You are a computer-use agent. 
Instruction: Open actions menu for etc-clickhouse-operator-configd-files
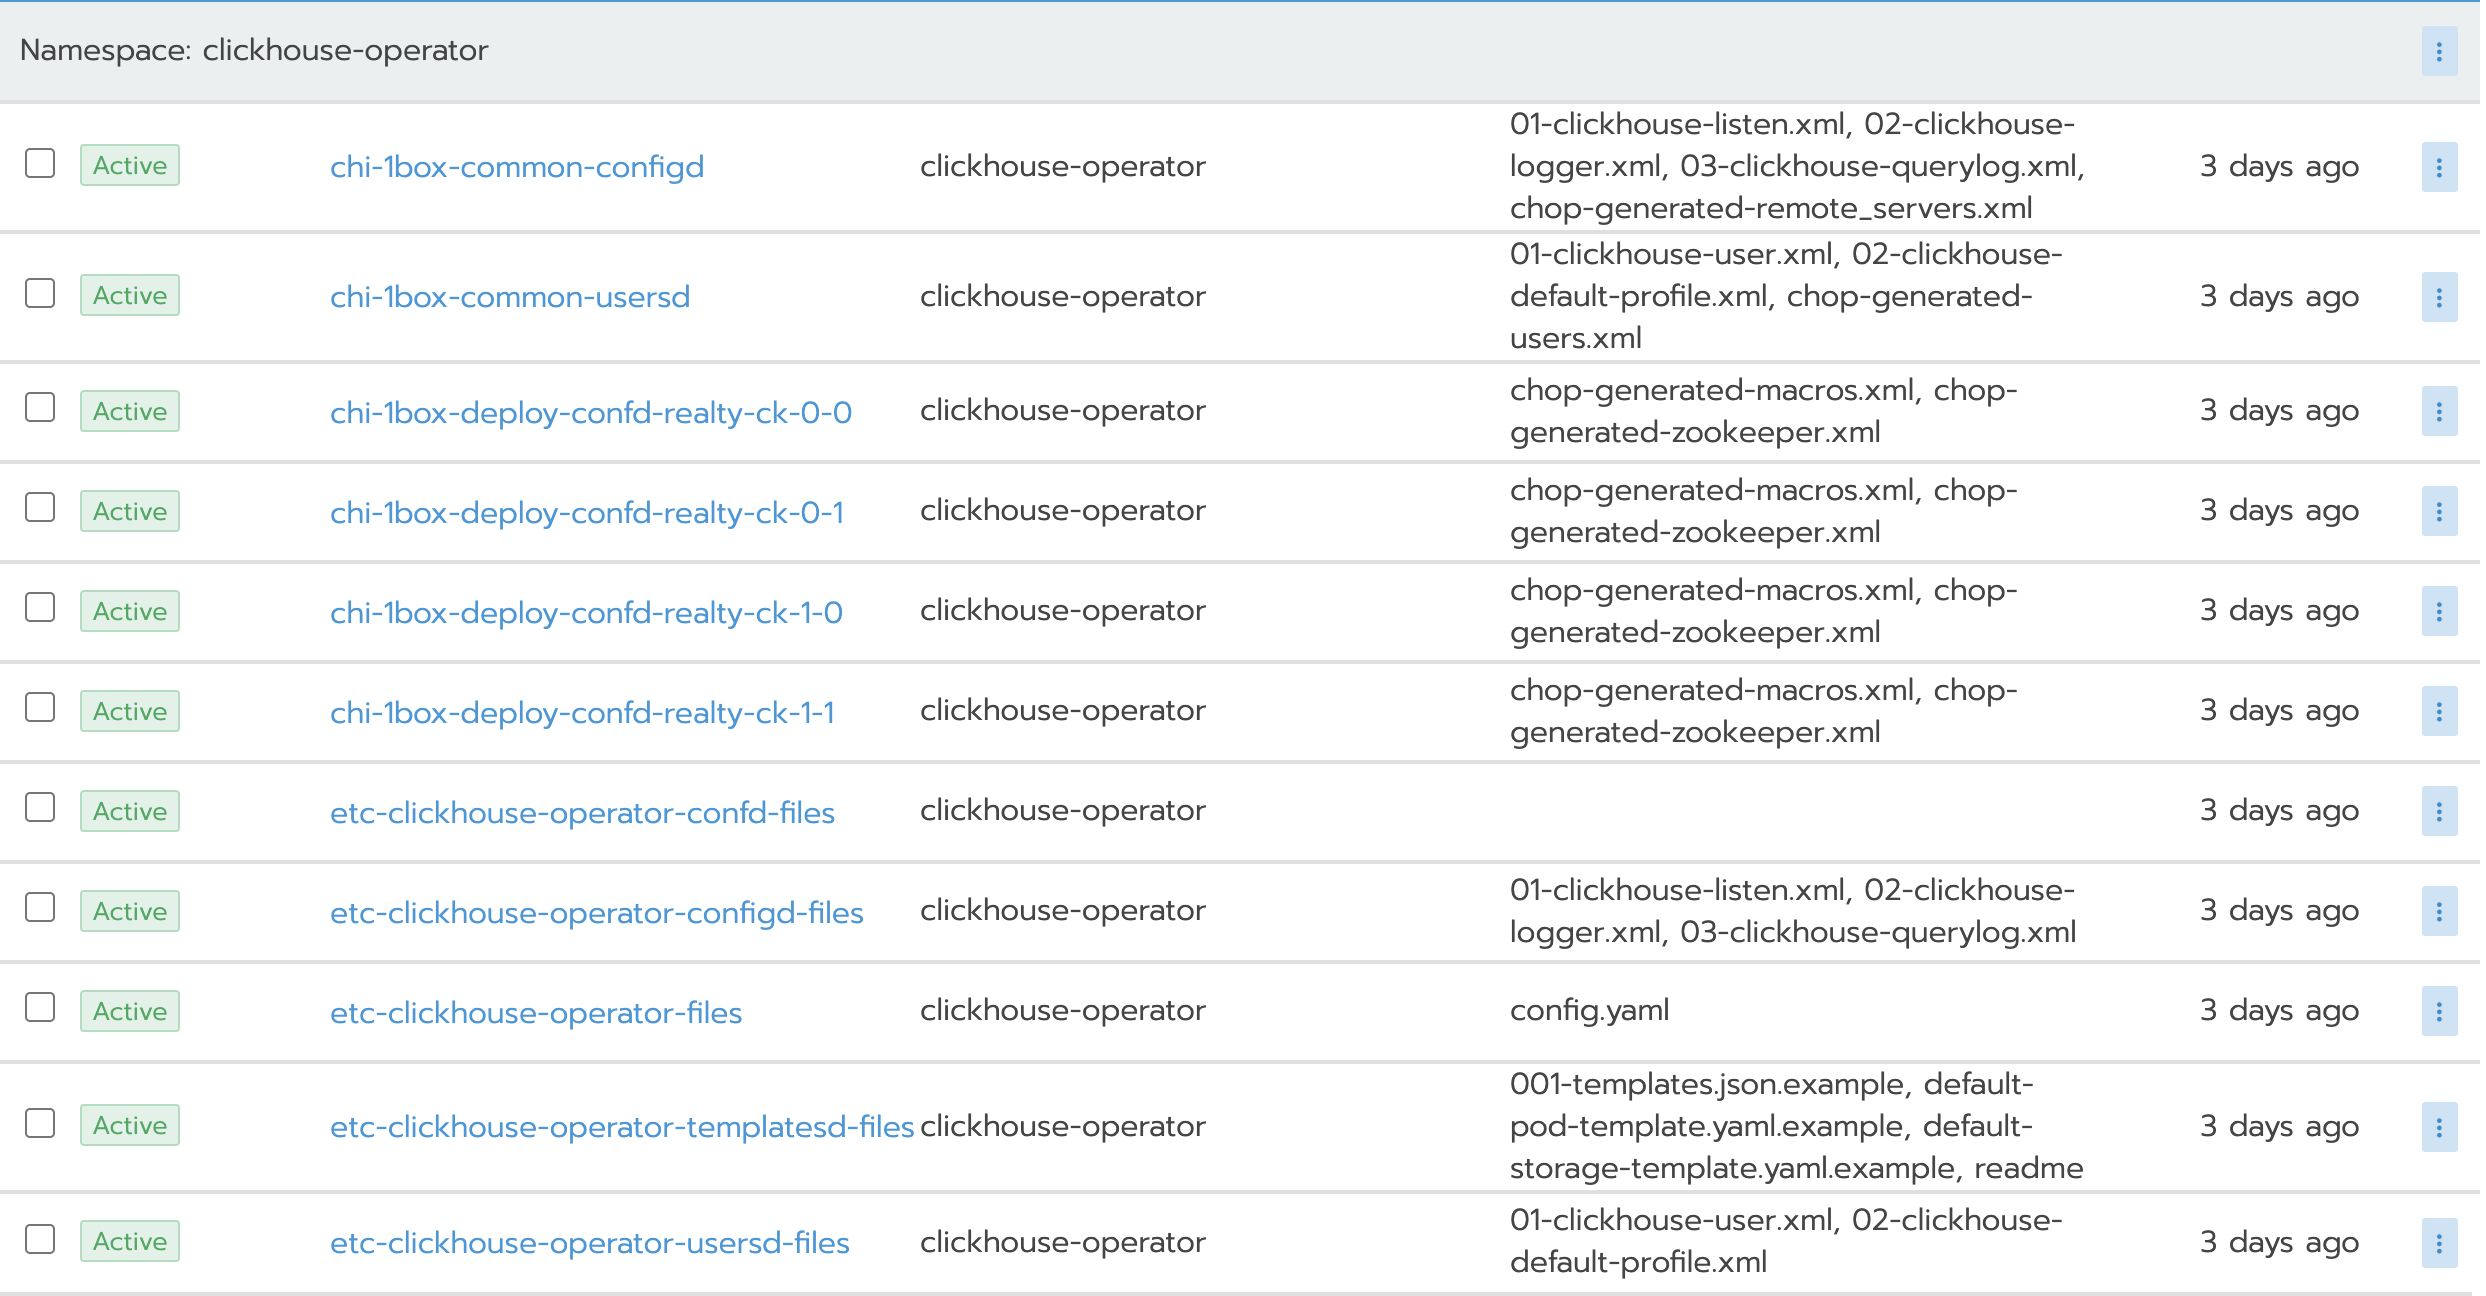(x=2438, y=911)
